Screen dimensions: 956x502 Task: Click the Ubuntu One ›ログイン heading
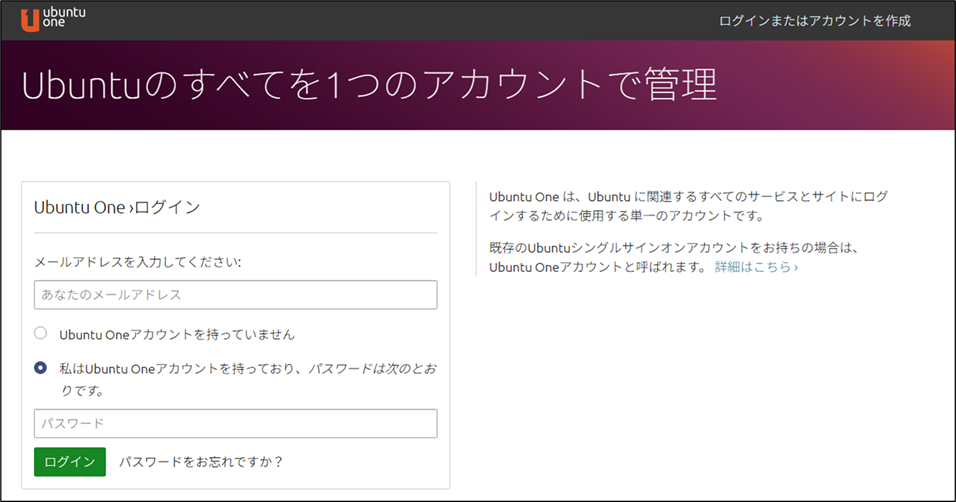point(117,207)
